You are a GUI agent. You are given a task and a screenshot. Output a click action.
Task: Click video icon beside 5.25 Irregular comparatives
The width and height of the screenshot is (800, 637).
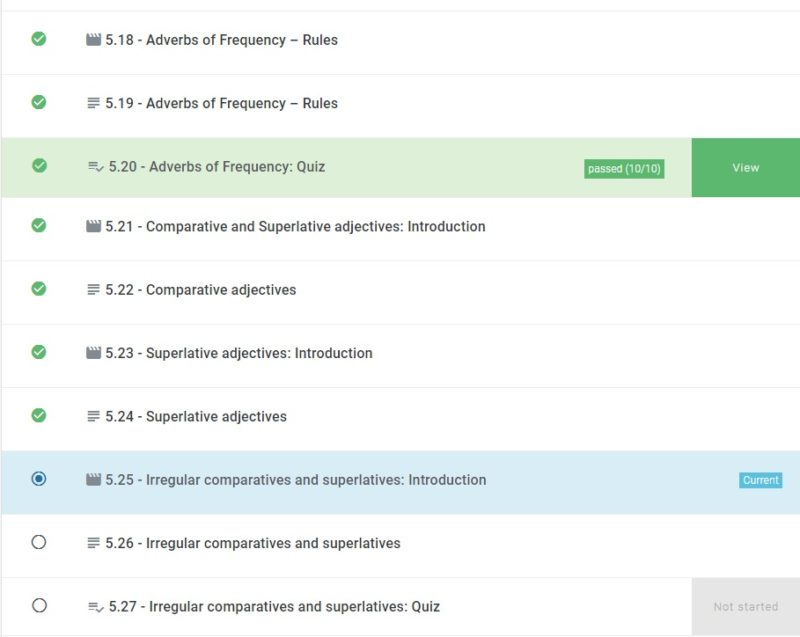[x=93, y=480]
